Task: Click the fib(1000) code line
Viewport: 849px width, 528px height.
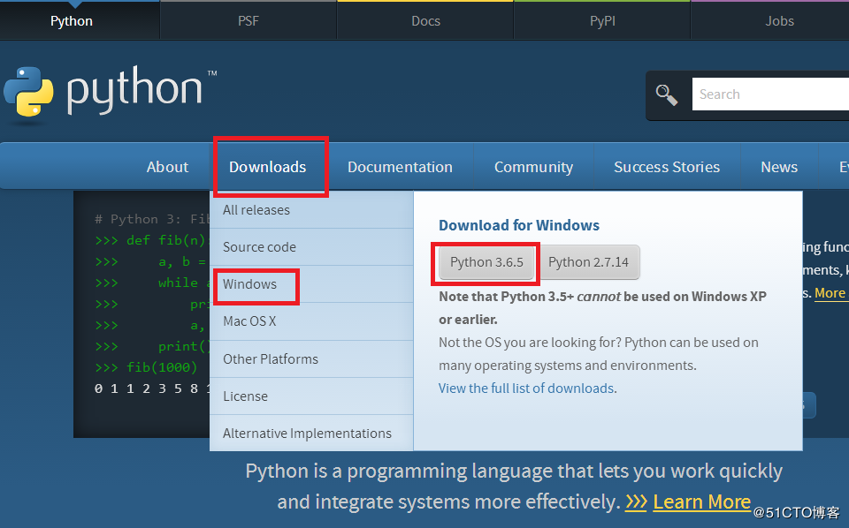Action: (146, 368)
